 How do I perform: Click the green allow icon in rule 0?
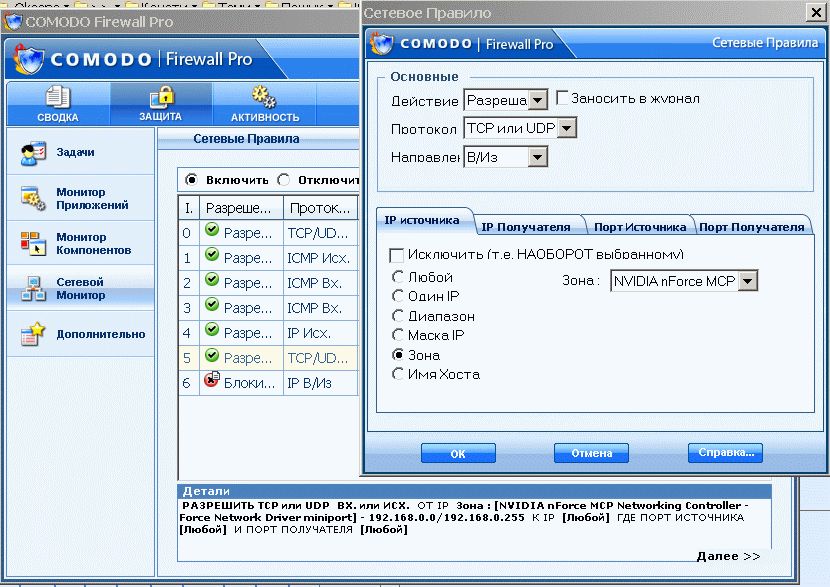(212, 229)
